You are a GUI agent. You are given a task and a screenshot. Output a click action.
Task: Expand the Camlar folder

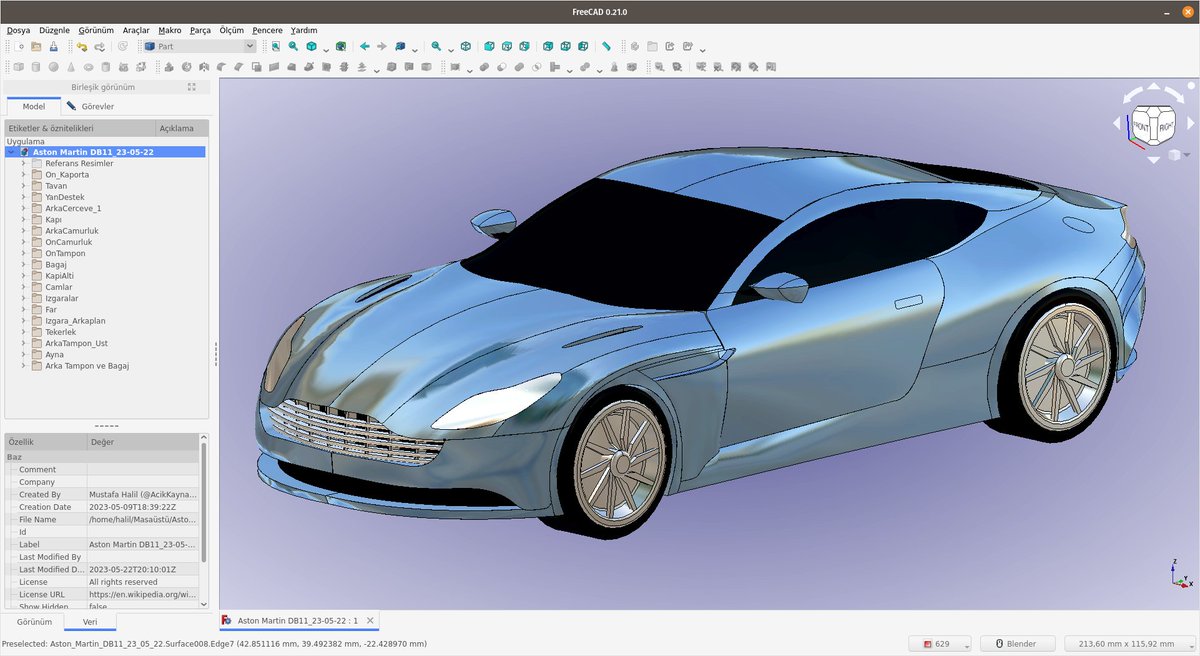point(23,287)
